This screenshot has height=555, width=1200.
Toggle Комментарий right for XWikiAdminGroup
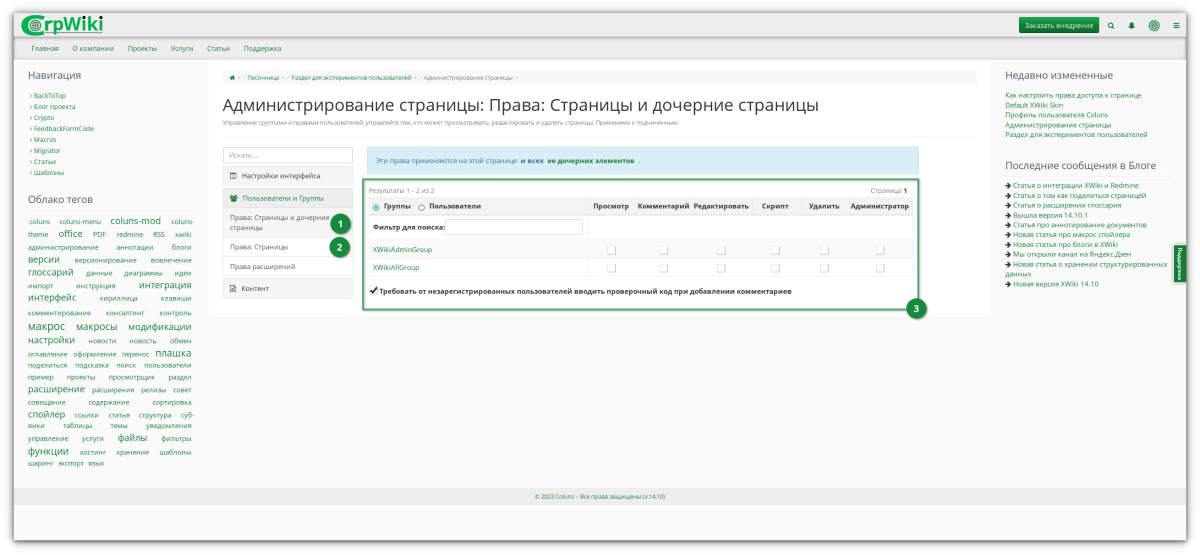point(663,250)
